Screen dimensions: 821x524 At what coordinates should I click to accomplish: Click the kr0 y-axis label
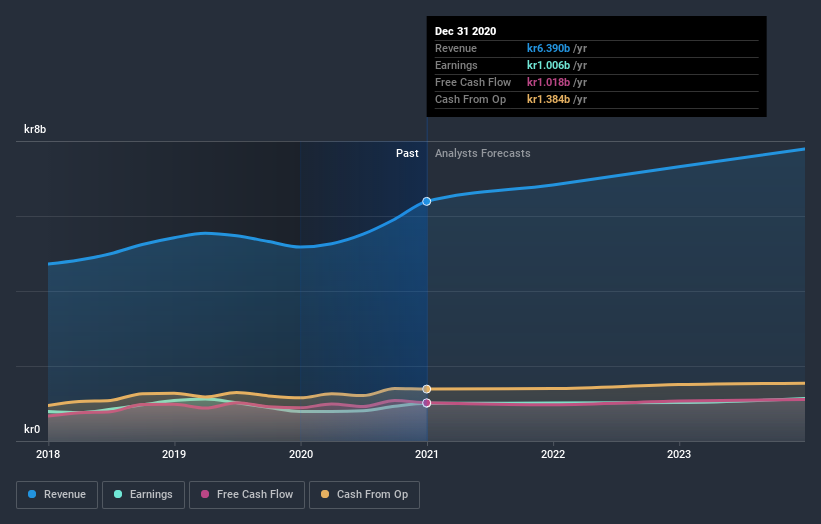pyautogui.click(x=32, y=429)
